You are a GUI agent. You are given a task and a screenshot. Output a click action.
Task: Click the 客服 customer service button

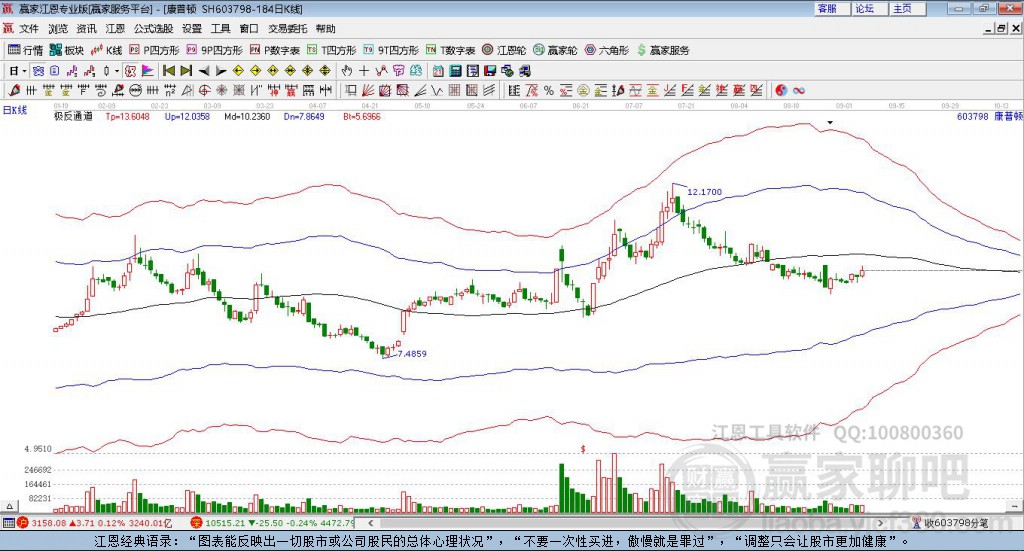coord(831,8)
